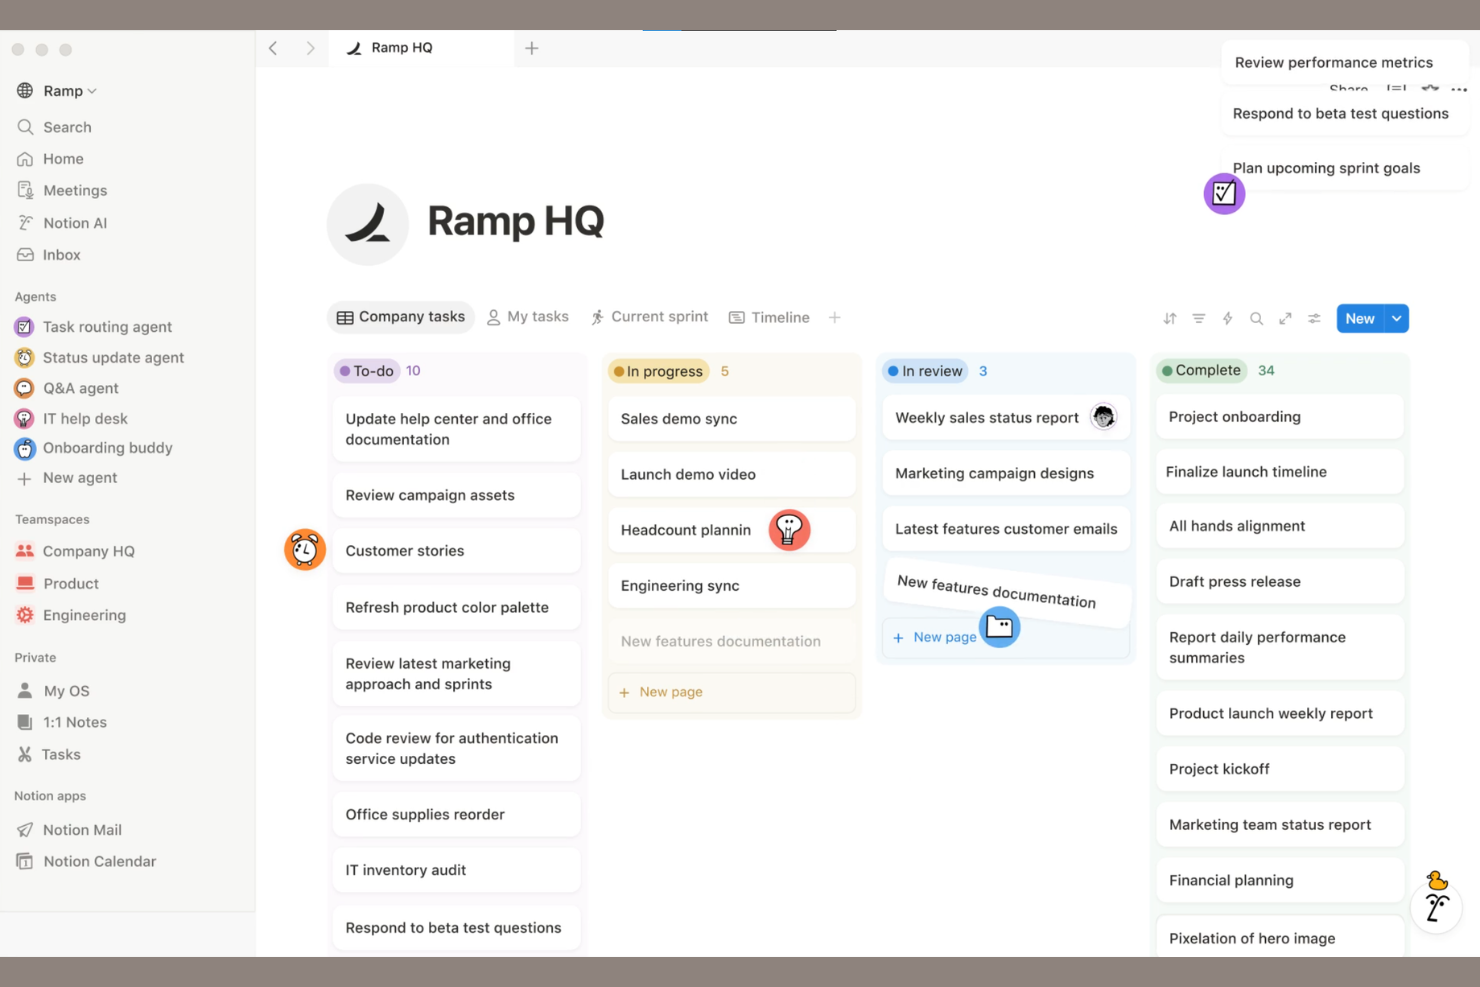Open the In review group header options
This screenshot has width=1480, height=987.
926,371
